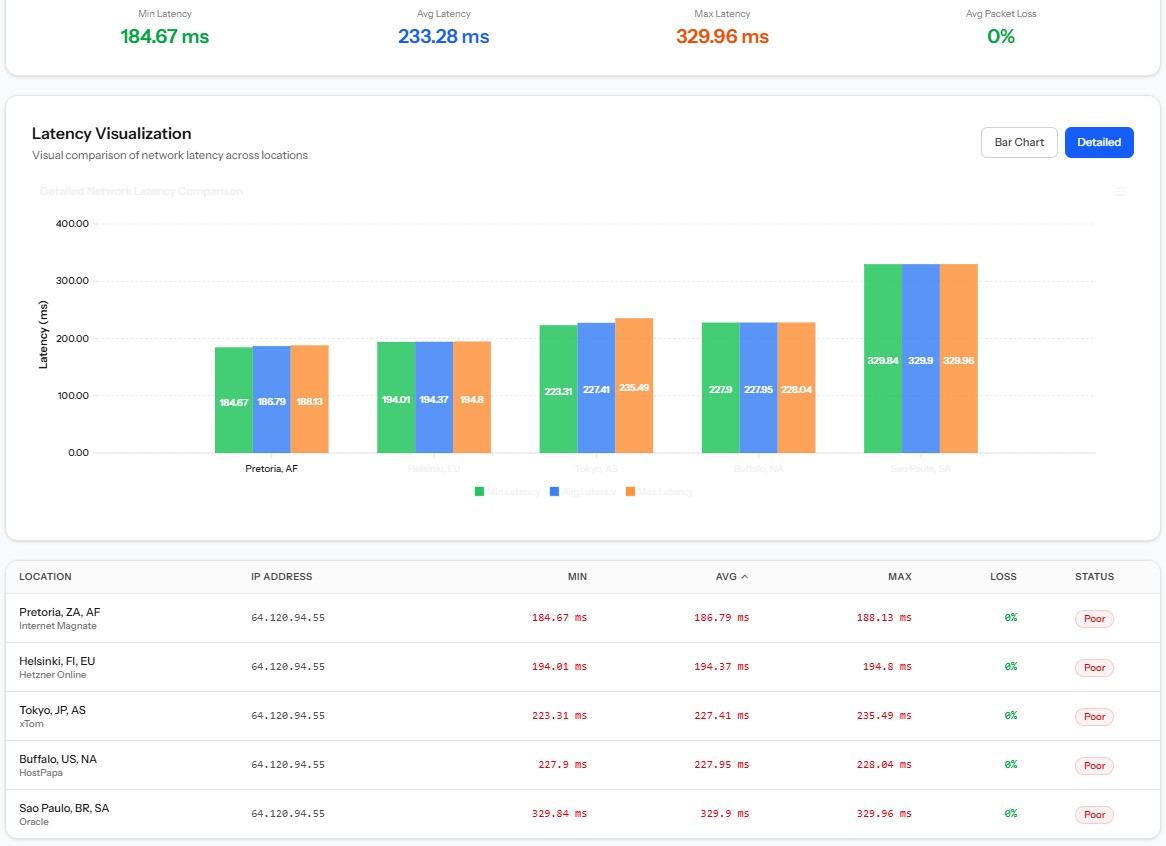
Task: Click Buffalo, US, NA location cell
Action: pos(58,760)
